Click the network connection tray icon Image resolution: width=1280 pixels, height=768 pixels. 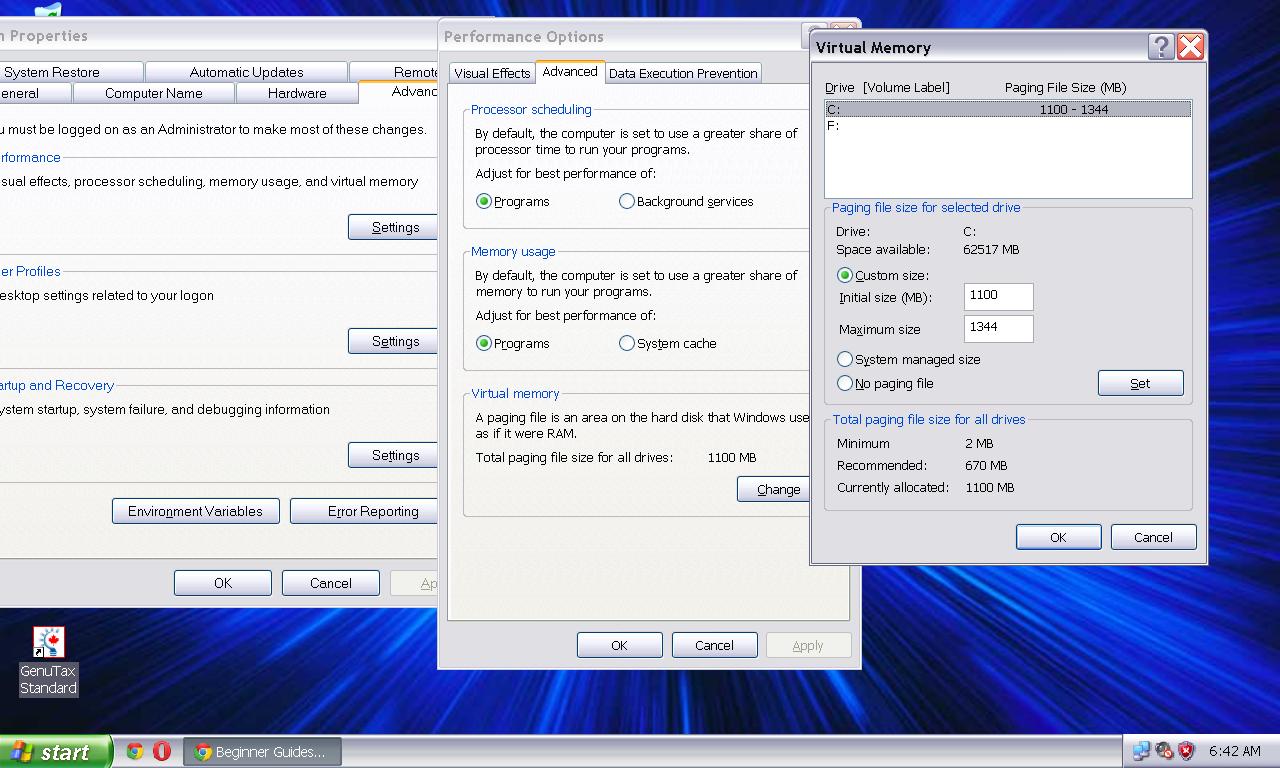[1141, 751]
